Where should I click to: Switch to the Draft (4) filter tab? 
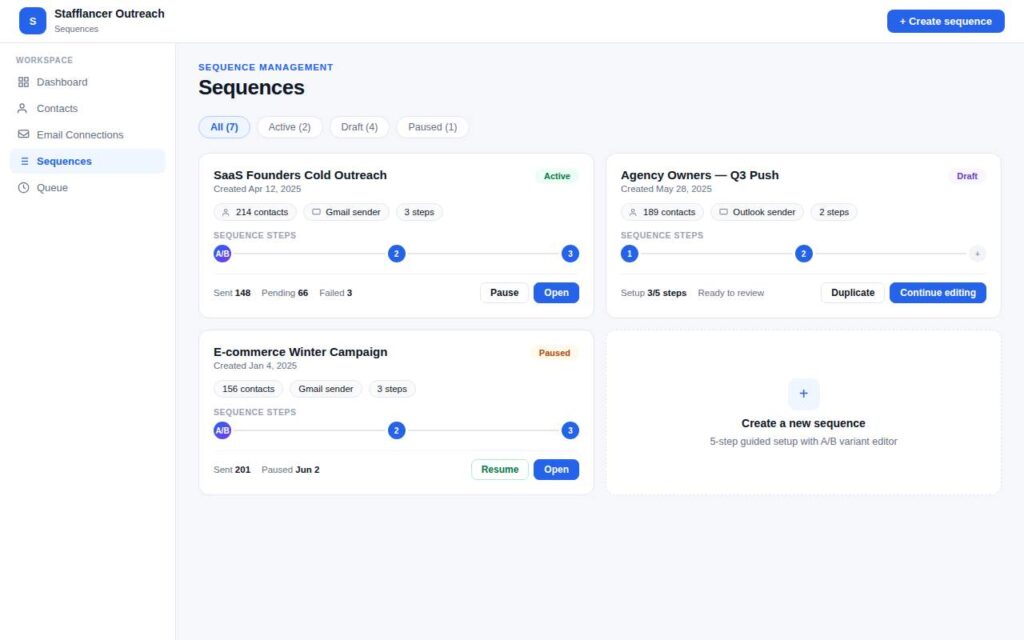(359, 127)
